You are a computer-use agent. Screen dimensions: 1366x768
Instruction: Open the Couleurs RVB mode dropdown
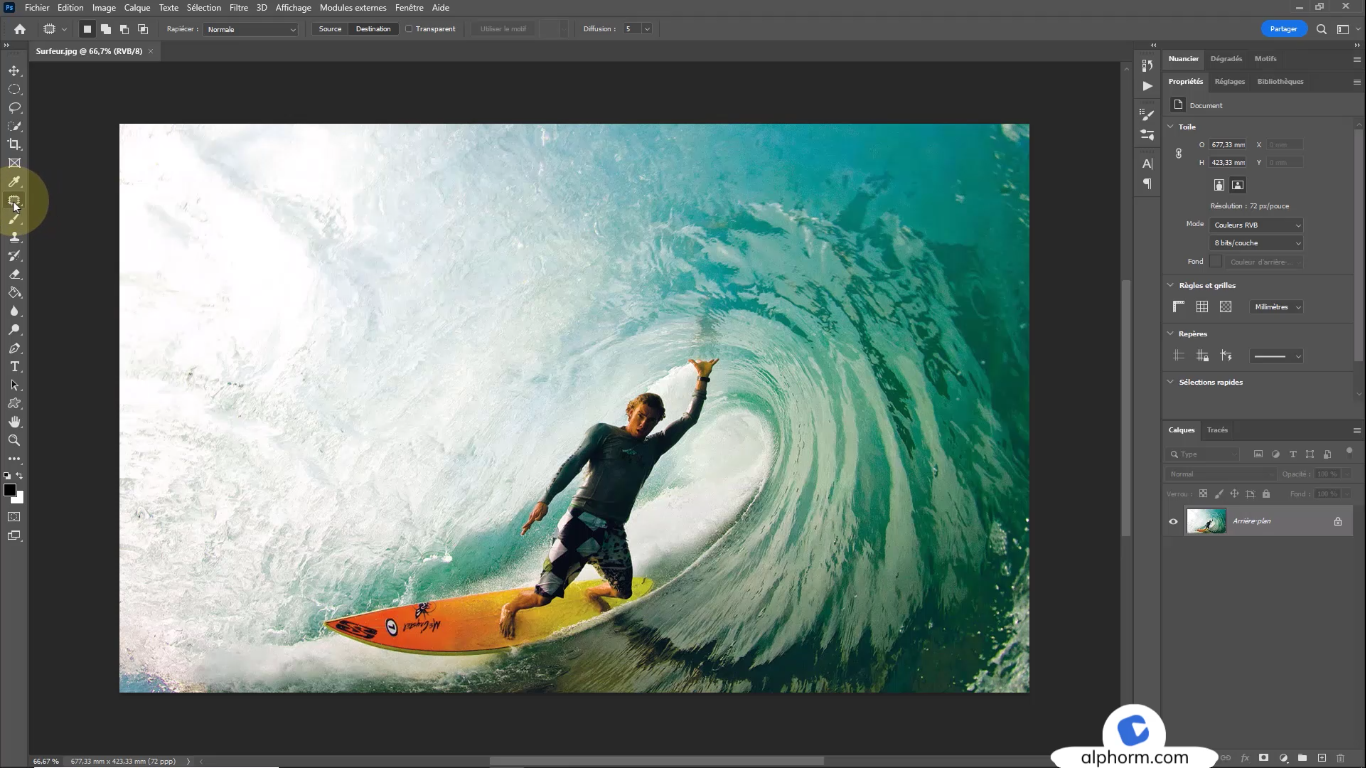(1255, 224)
